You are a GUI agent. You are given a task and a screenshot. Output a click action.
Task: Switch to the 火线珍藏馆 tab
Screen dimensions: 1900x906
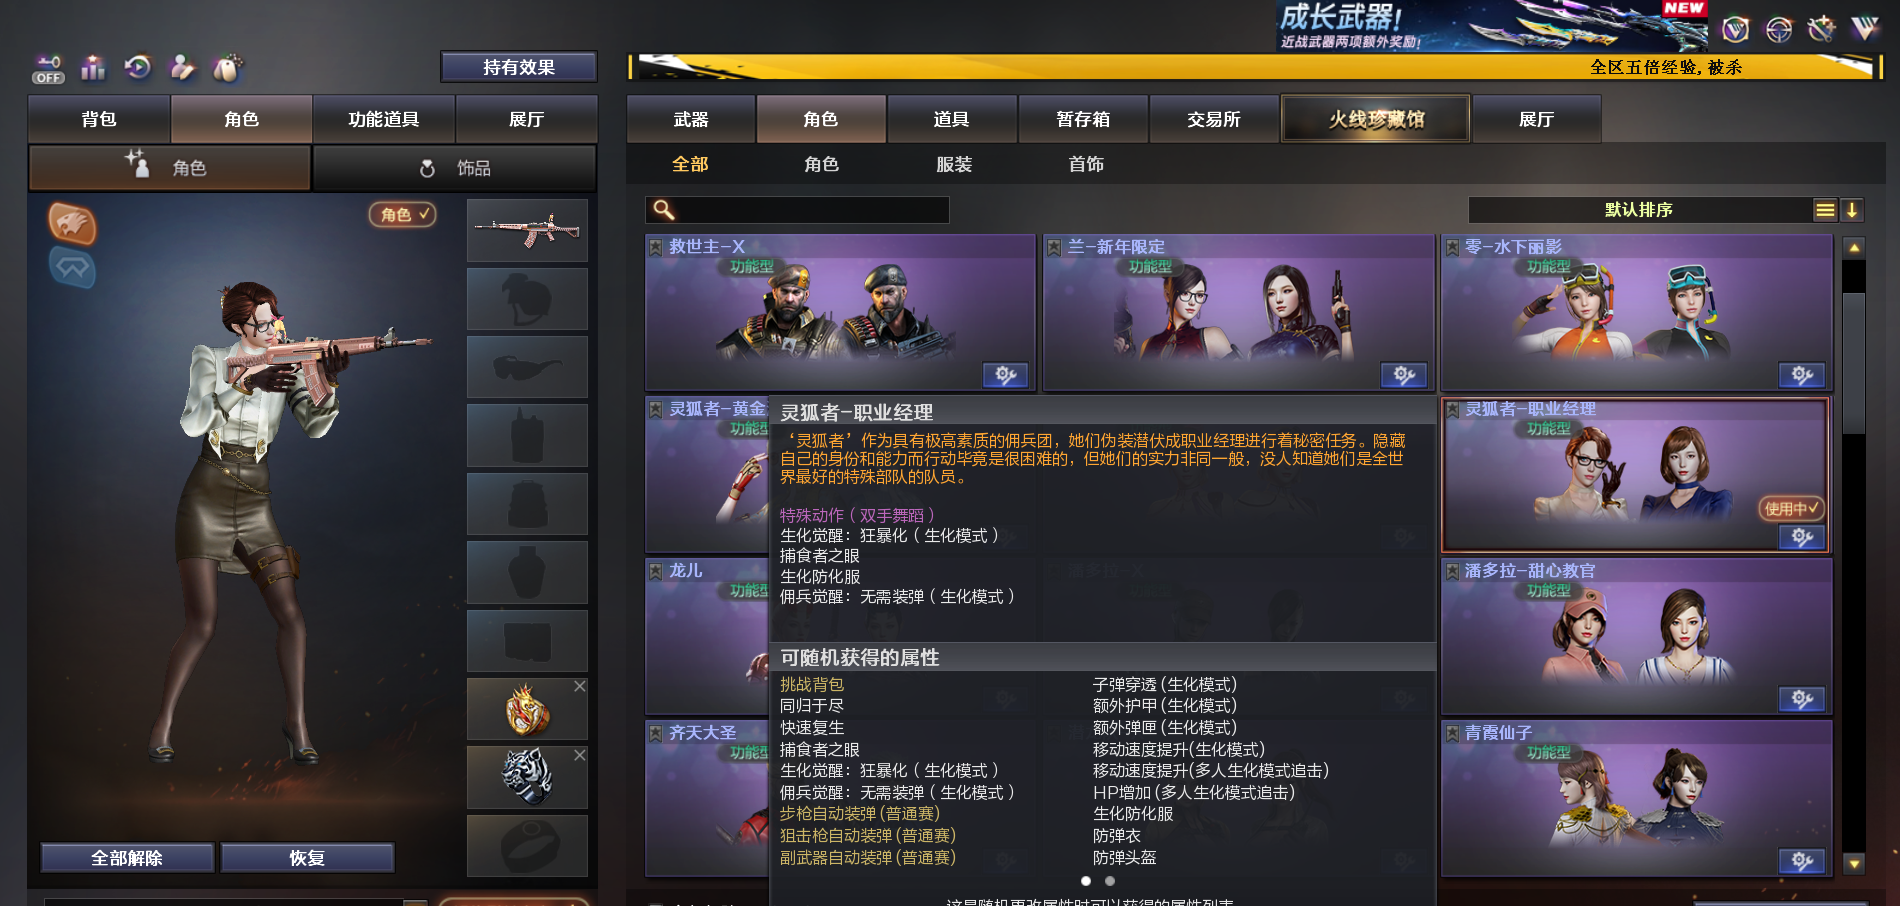(x=1376, y=119)
